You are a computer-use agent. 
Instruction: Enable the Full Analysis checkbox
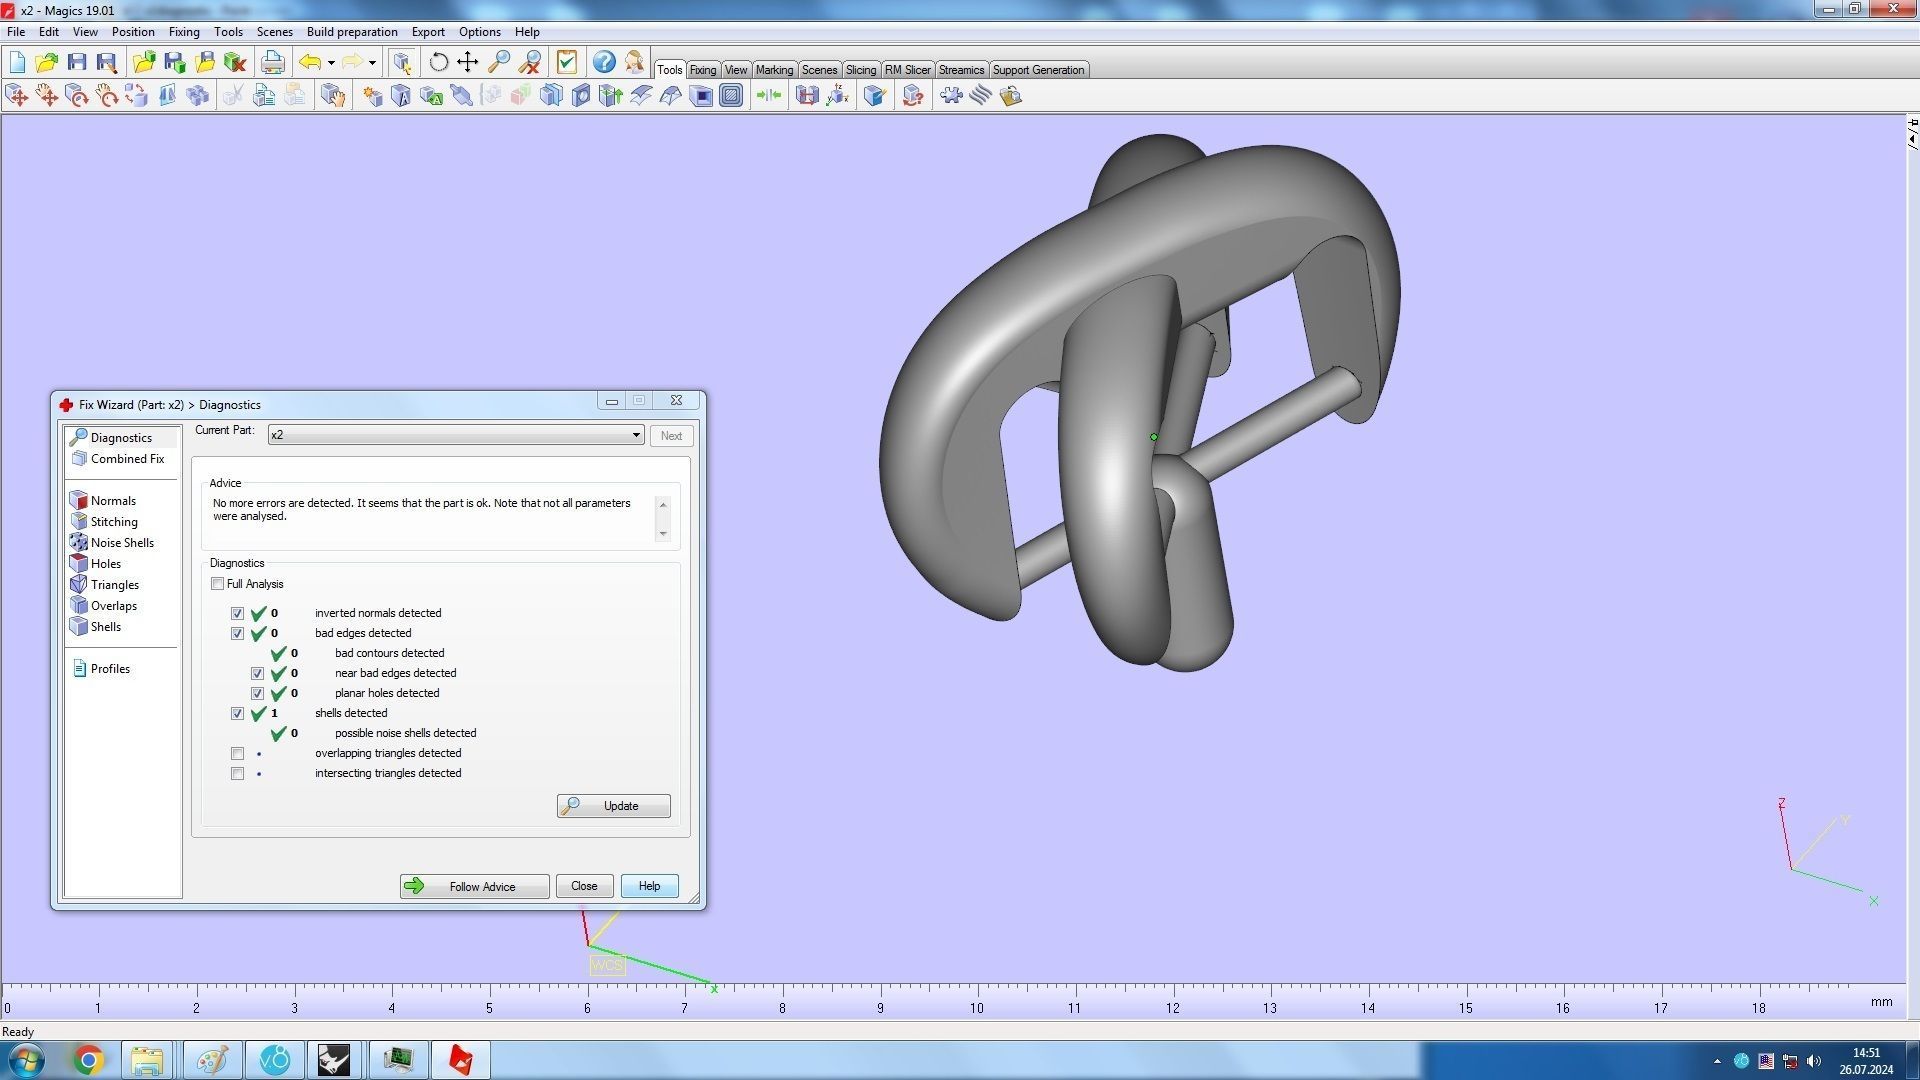(217, 584)
